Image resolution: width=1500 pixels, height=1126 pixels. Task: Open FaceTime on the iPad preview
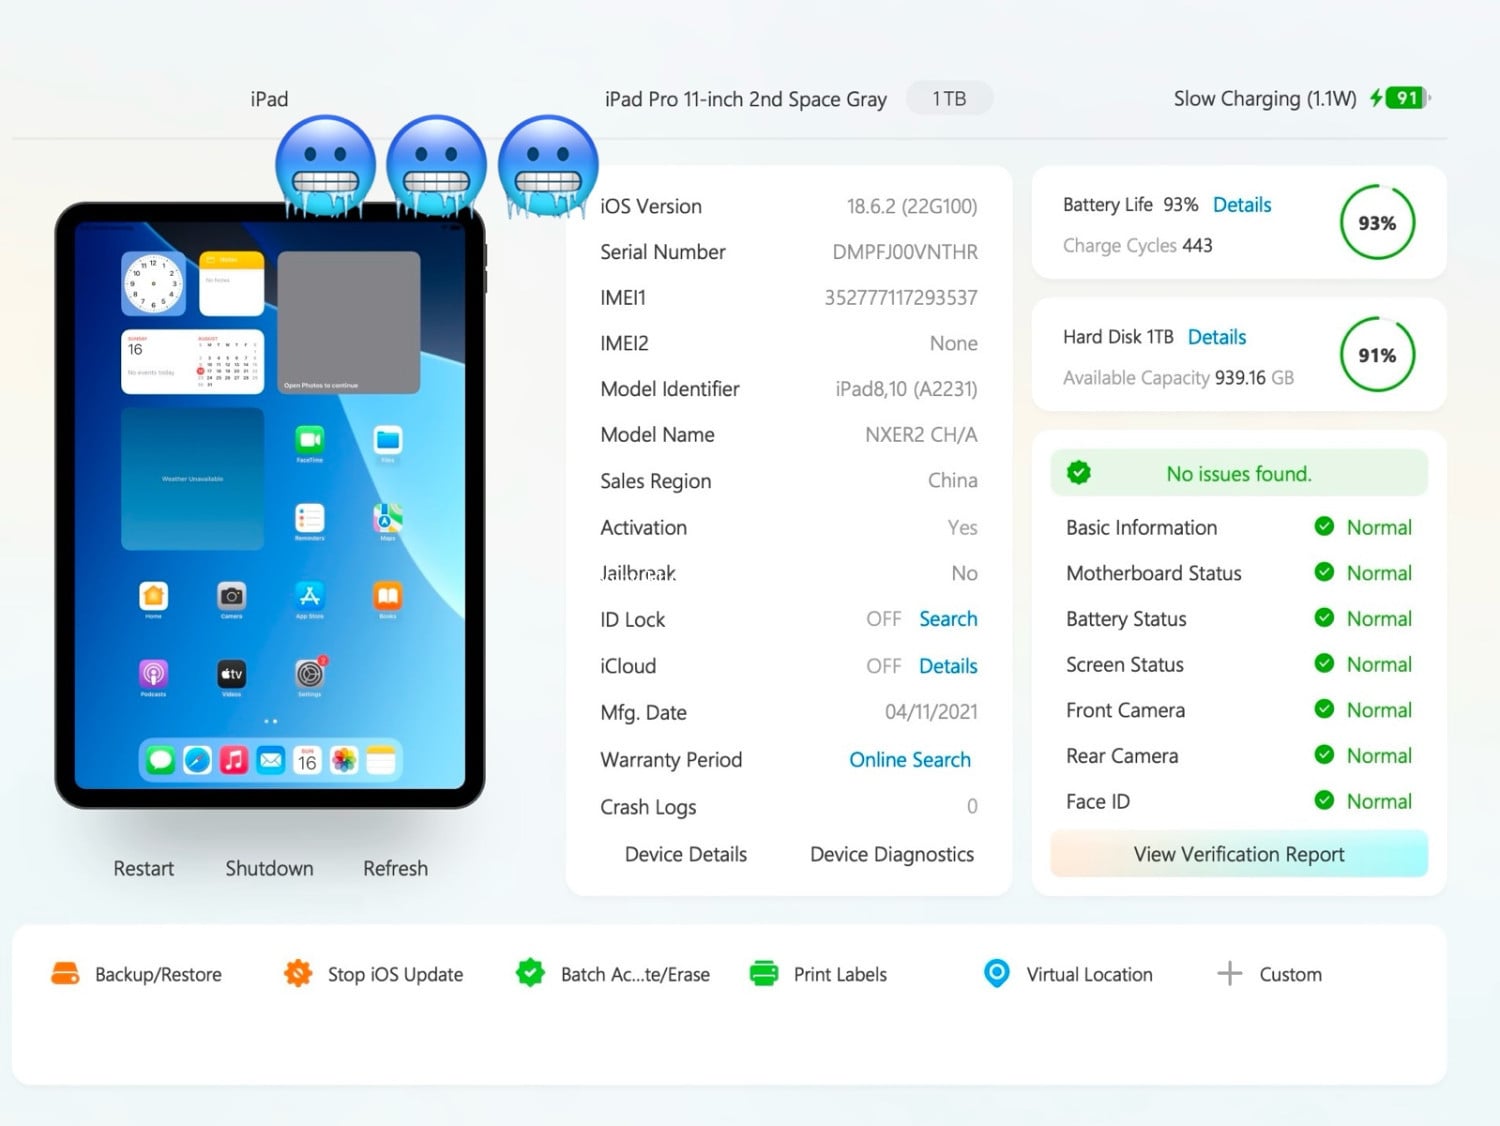pos(310,440)
